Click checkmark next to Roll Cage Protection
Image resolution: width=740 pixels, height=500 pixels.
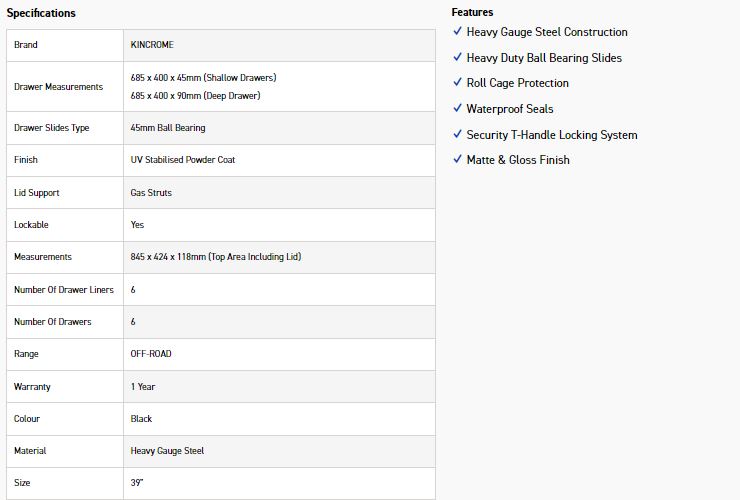(457, 82)
